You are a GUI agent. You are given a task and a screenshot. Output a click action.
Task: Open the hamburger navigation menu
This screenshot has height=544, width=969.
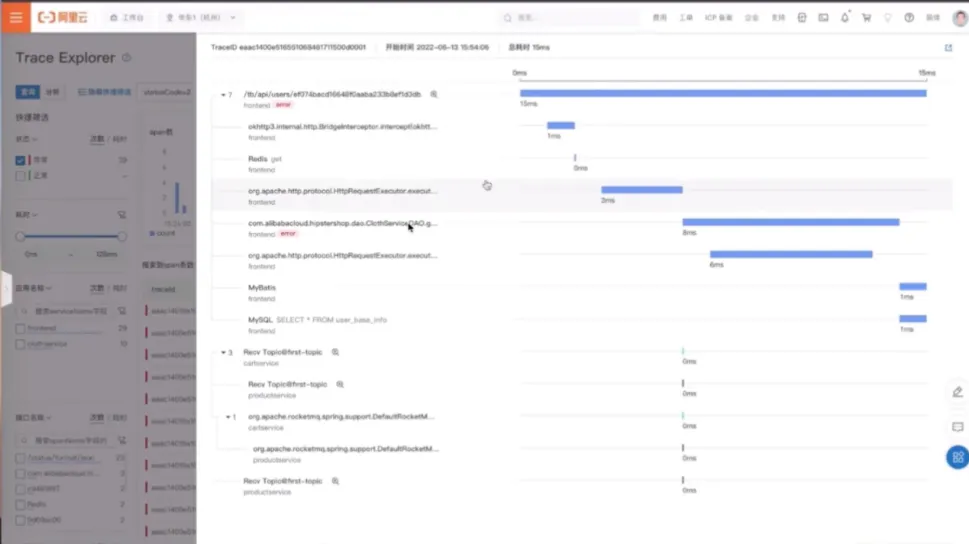(x=16, y=17)
